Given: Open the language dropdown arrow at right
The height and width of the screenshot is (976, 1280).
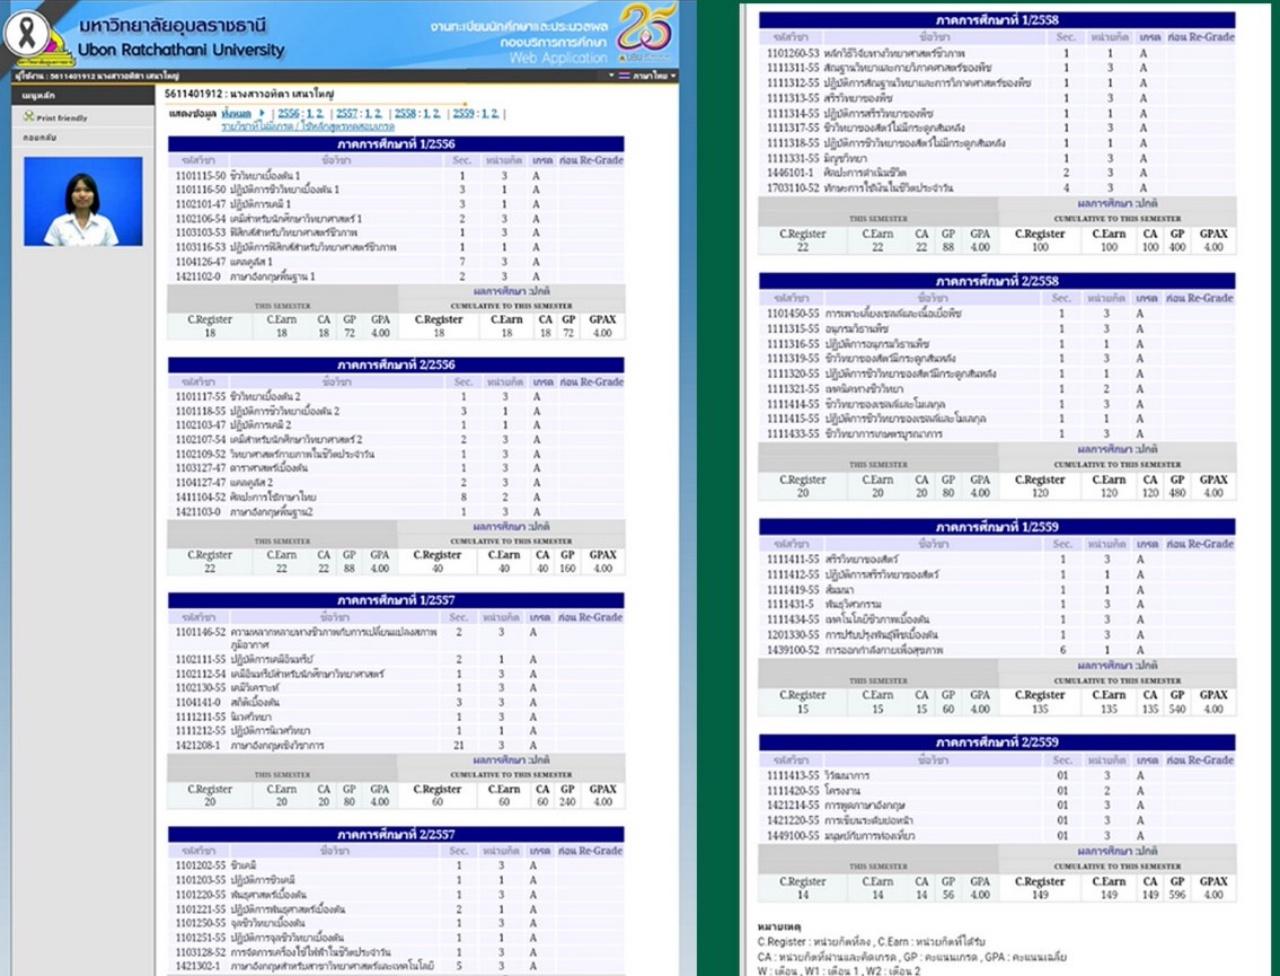Looking at the screenshot, I should (x=674, y=76).
